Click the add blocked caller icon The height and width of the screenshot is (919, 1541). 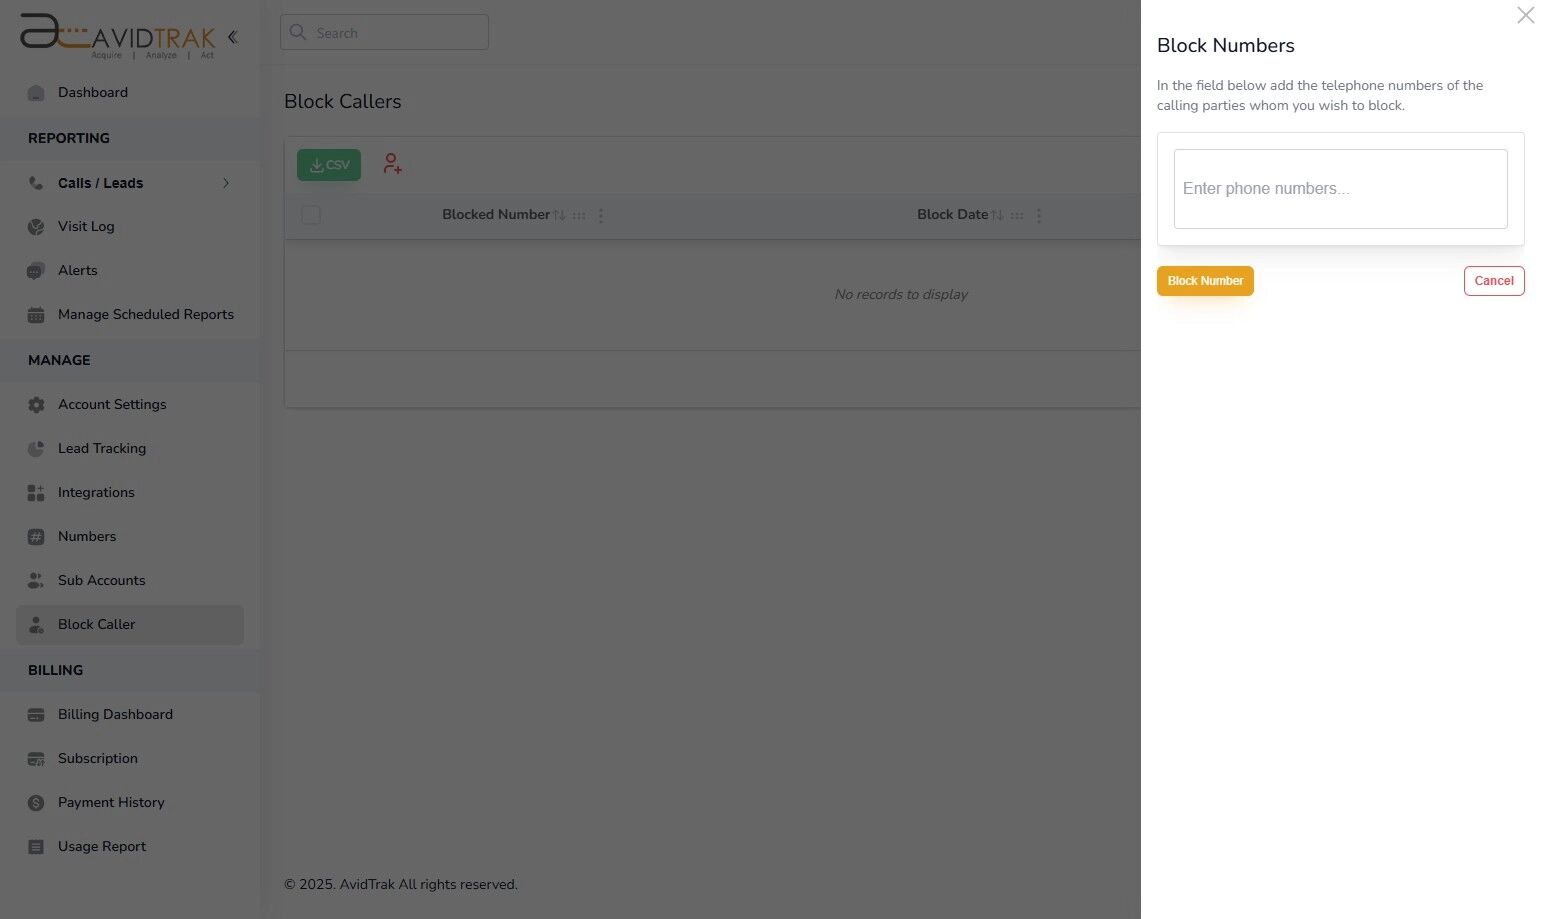pyautogui.click(x=392, y=164)
